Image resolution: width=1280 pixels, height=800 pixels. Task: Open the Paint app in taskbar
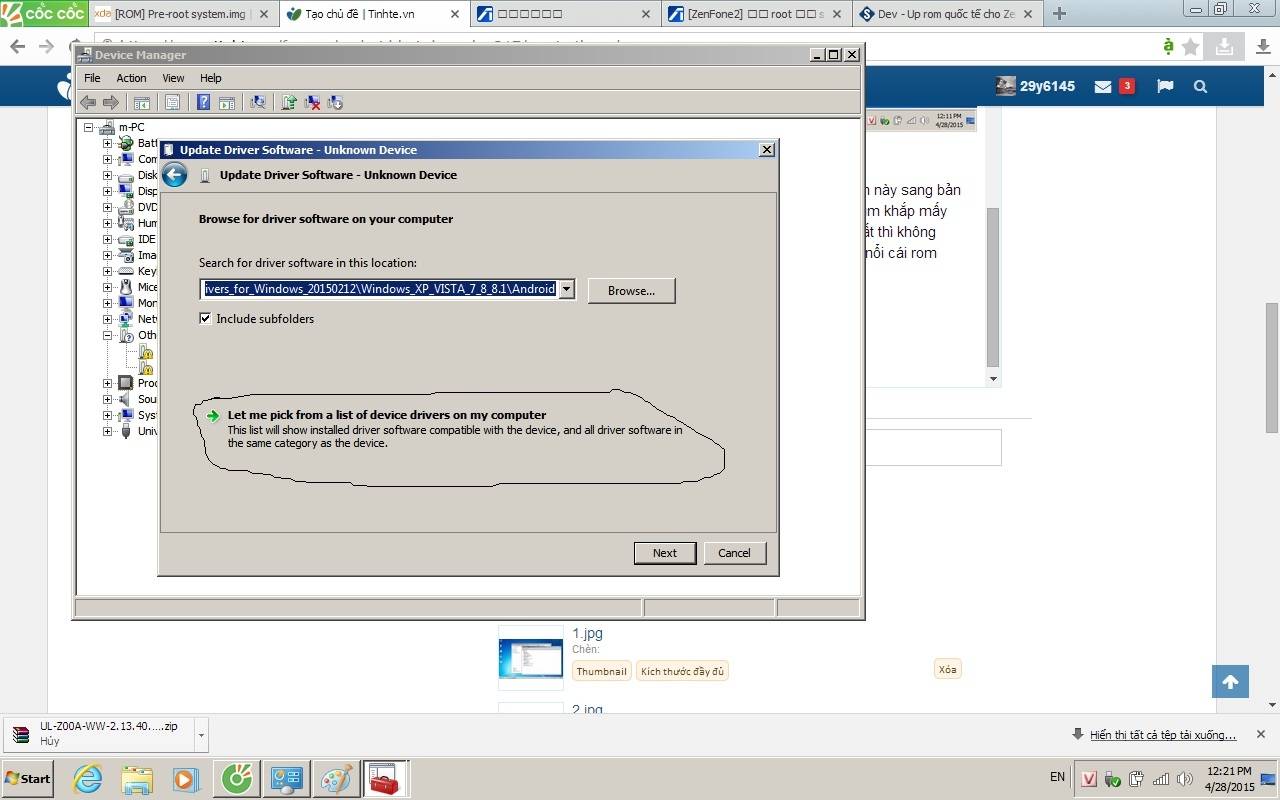coord(335,778)
